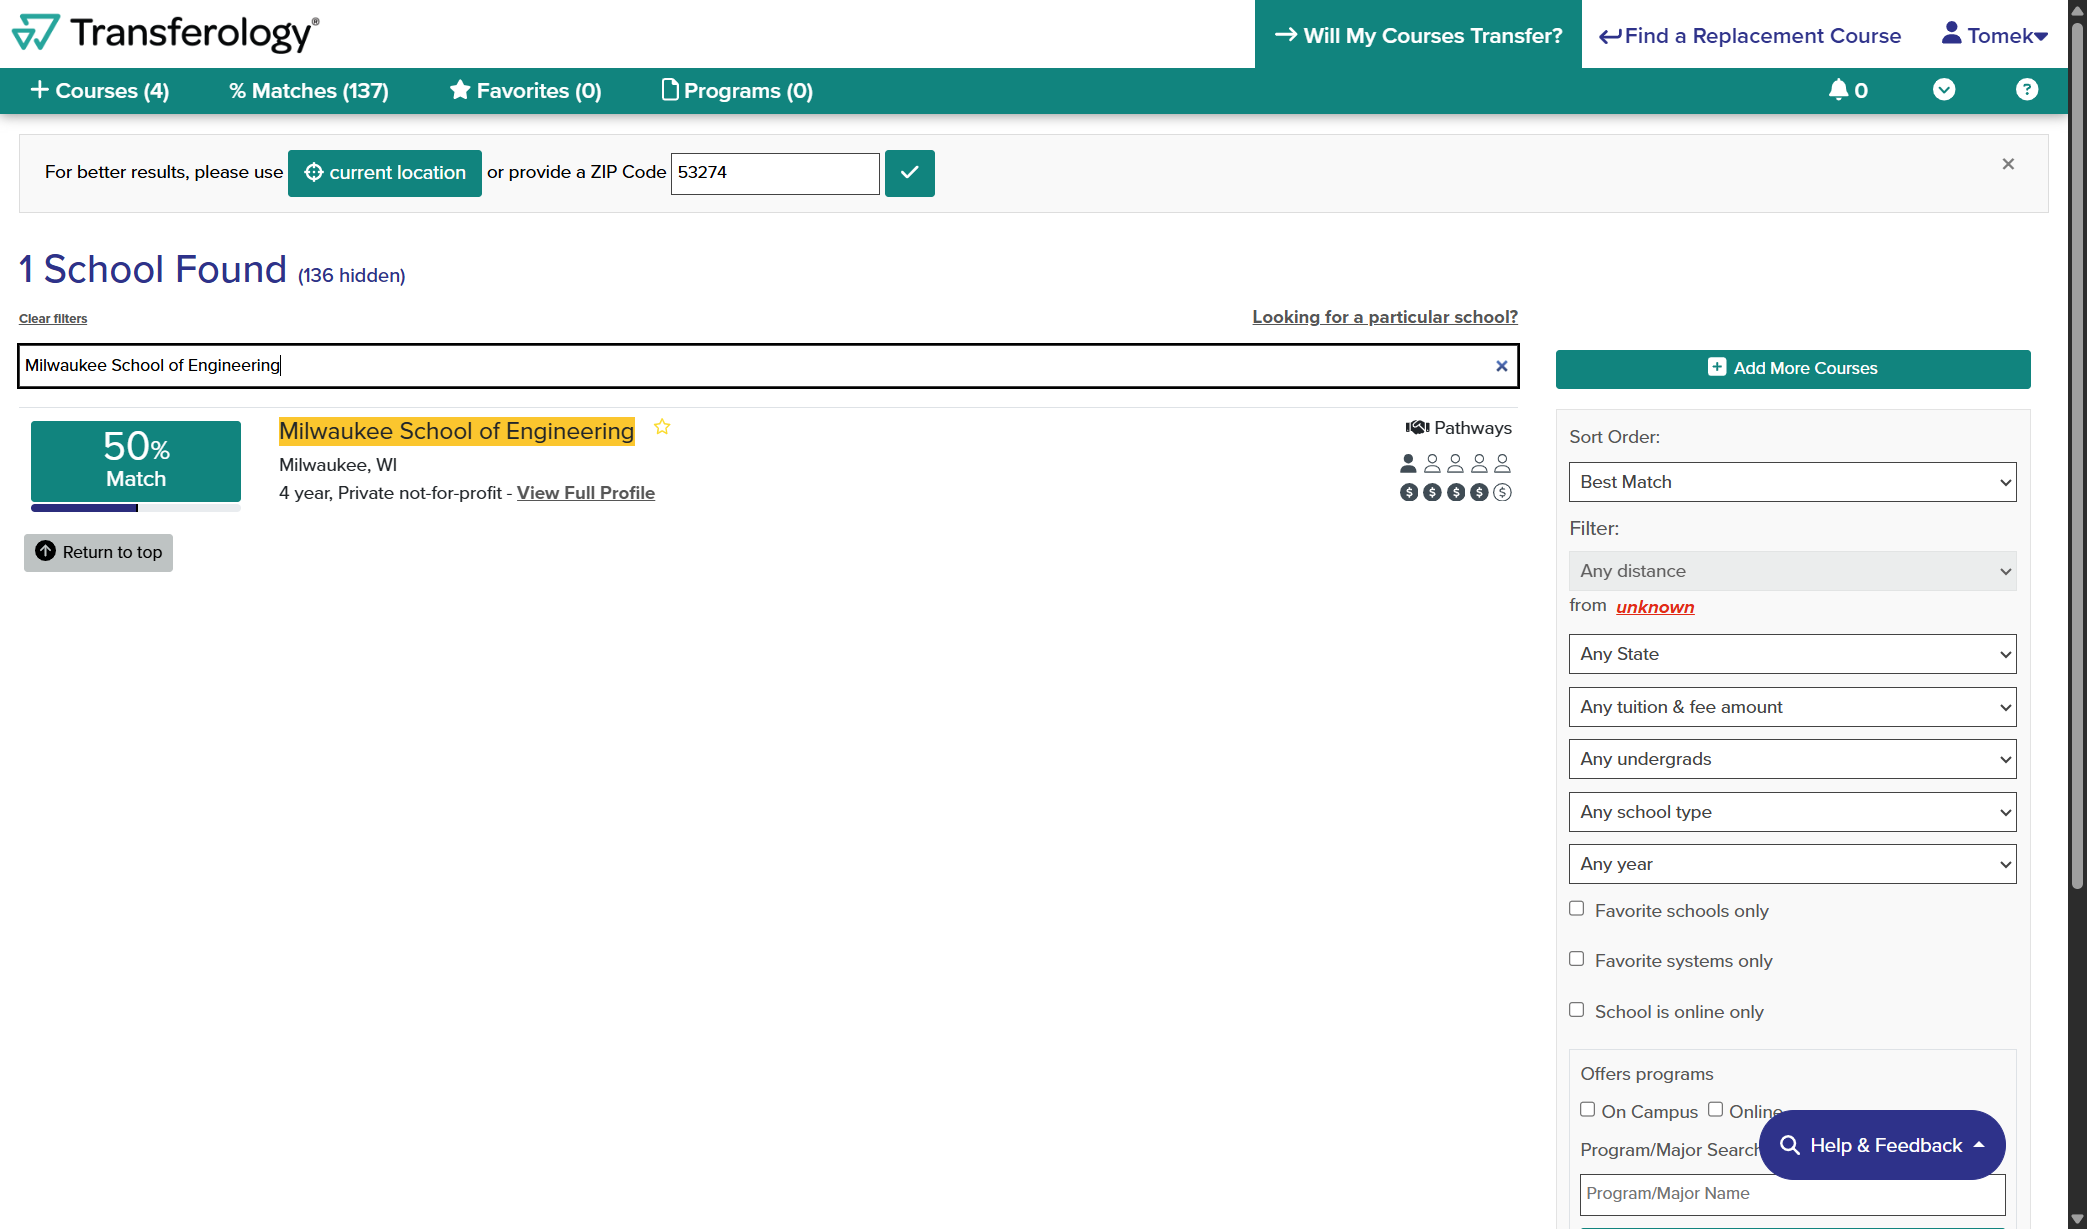This screenshot has height=1229, width=2087.
Task: Open Looking for a particular school link
Action: coord(1385,317)
